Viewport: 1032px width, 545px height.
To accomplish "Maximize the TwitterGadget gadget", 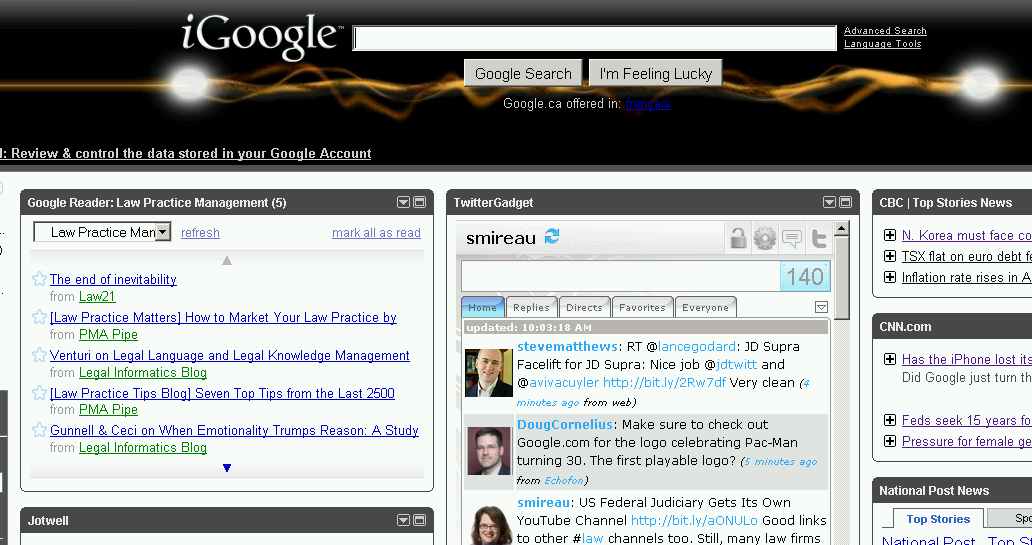I will coord(845,202).
